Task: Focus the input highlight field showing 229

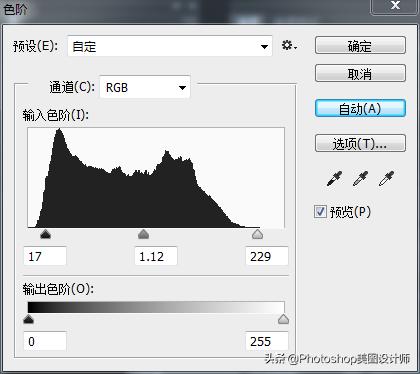Action: click(267, 256)
